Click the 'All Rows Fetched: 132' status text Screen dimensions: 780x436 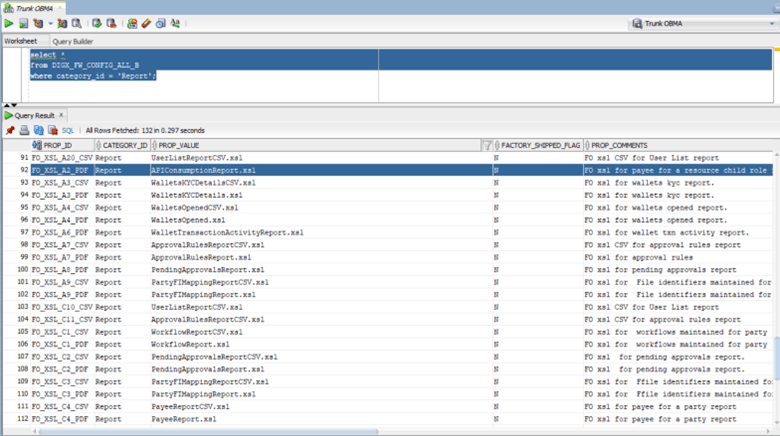coord(119,130)
